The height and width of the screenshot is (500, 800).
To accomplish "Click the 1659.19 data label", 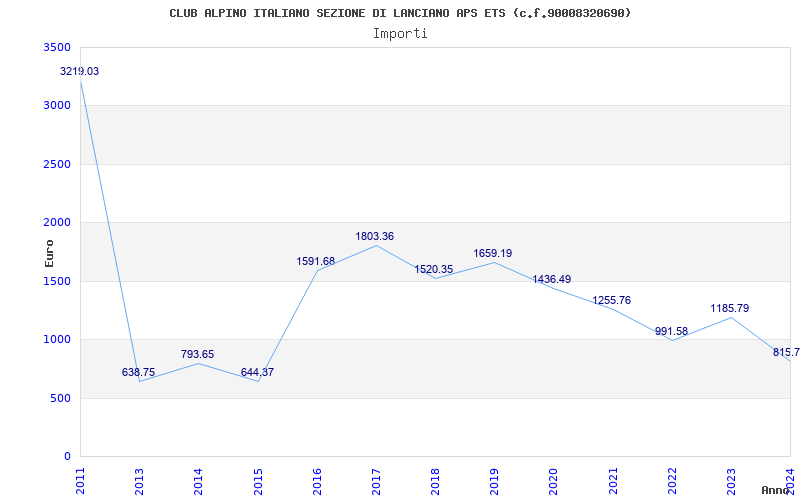I will pos(493,254).
